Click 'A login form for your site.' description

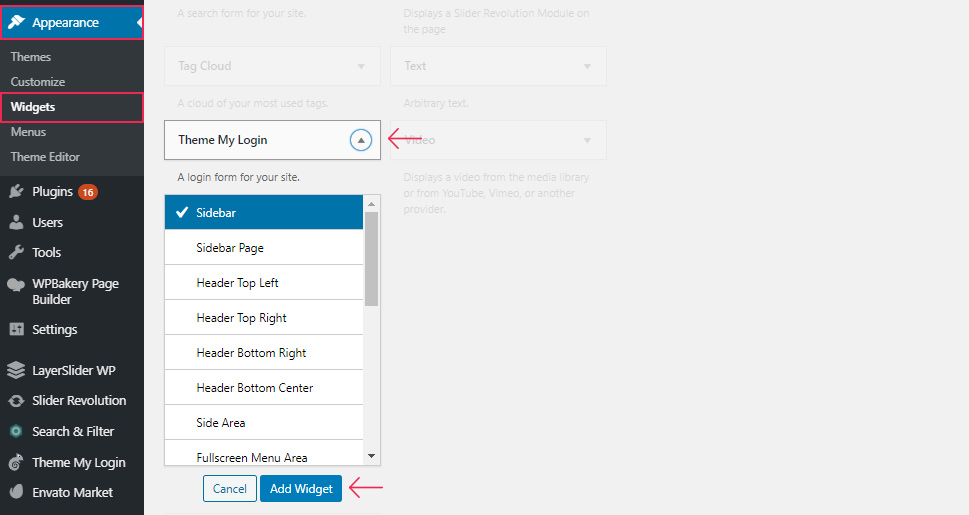239,177
